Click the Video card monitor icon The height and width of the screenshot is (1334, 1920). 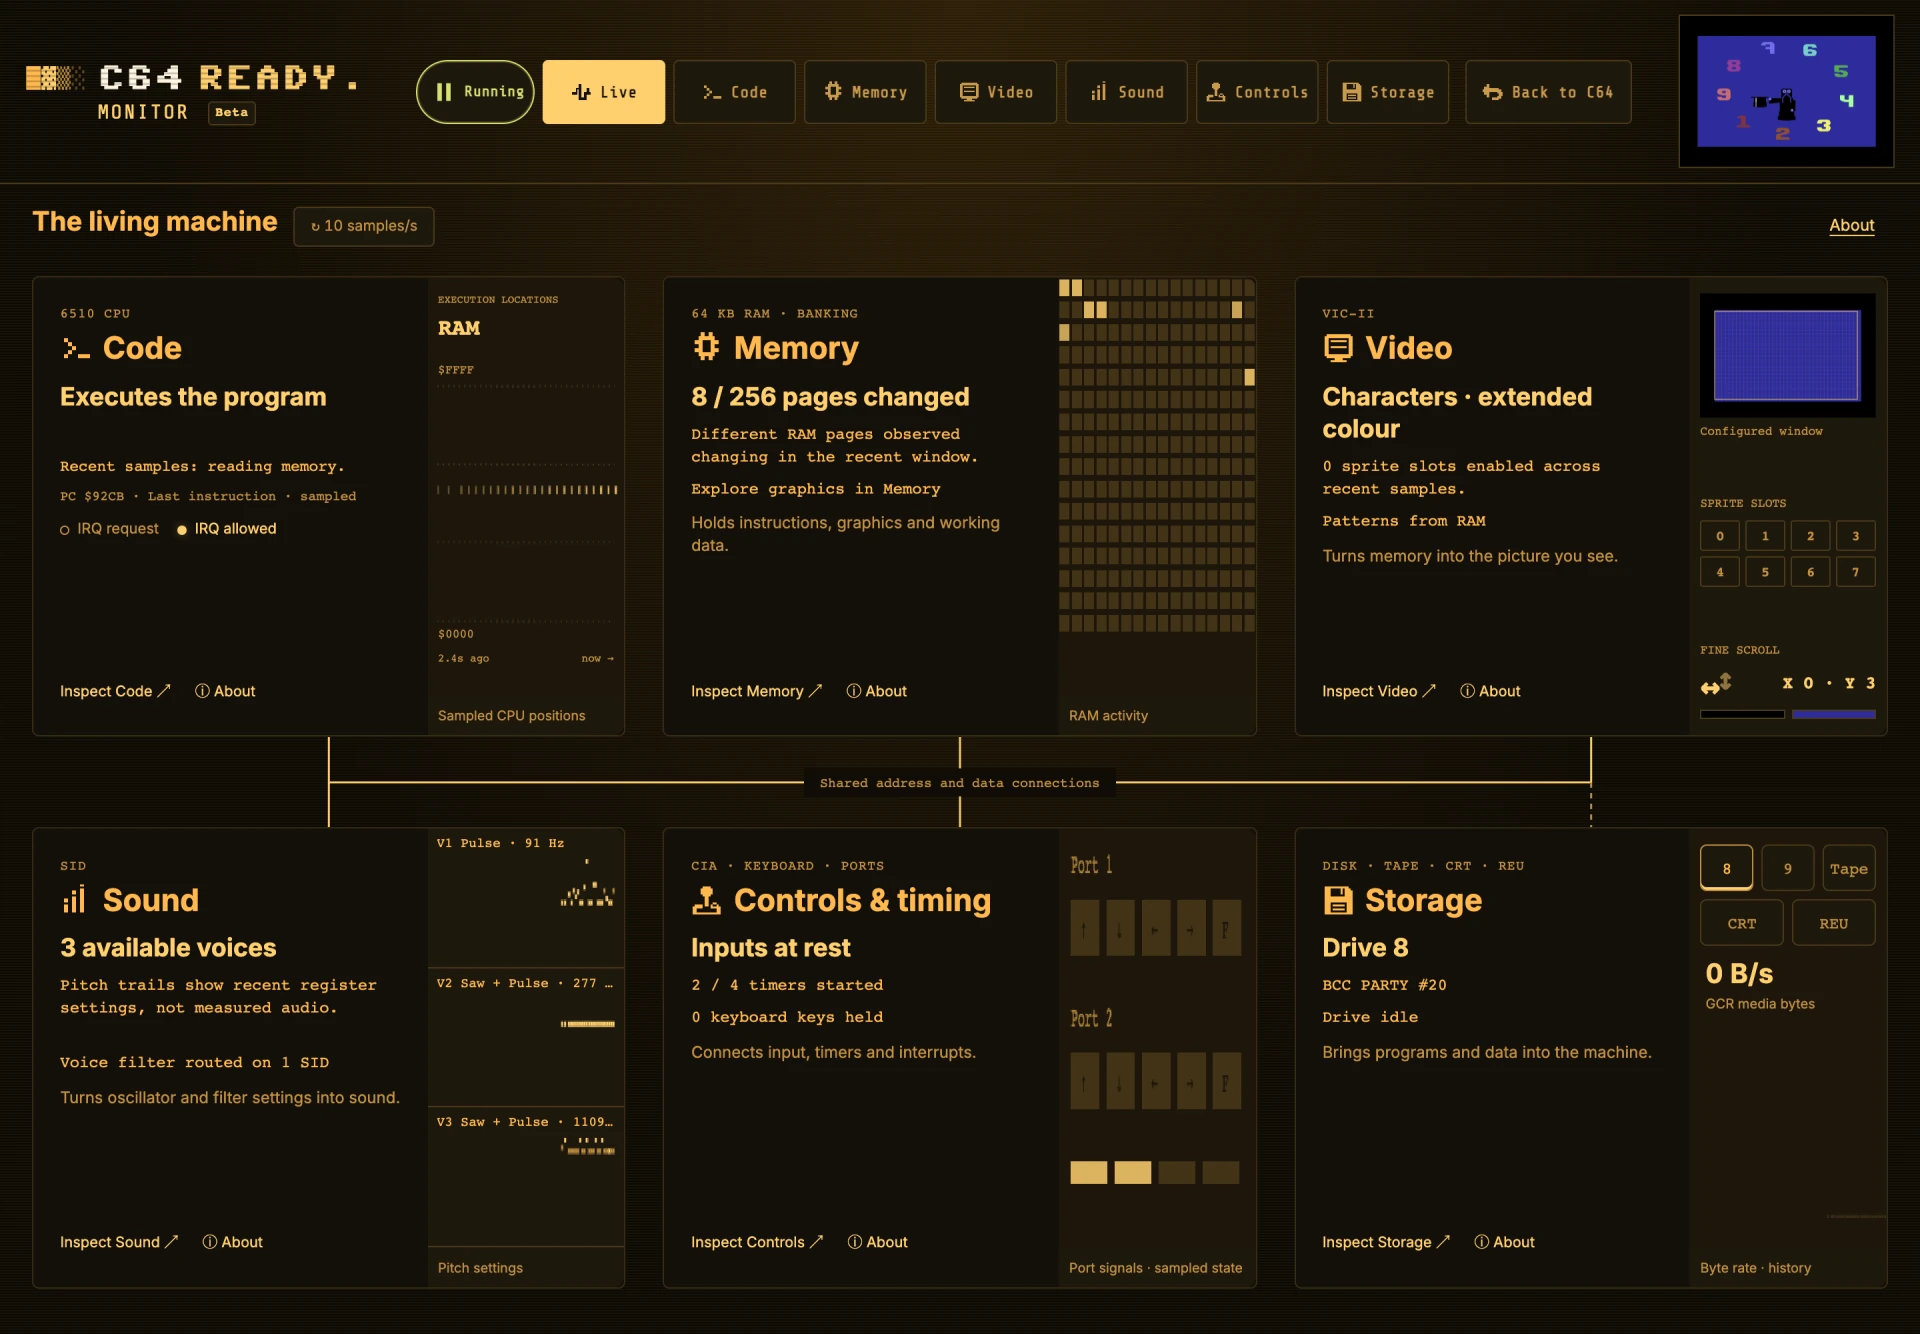pos(1338,348)
